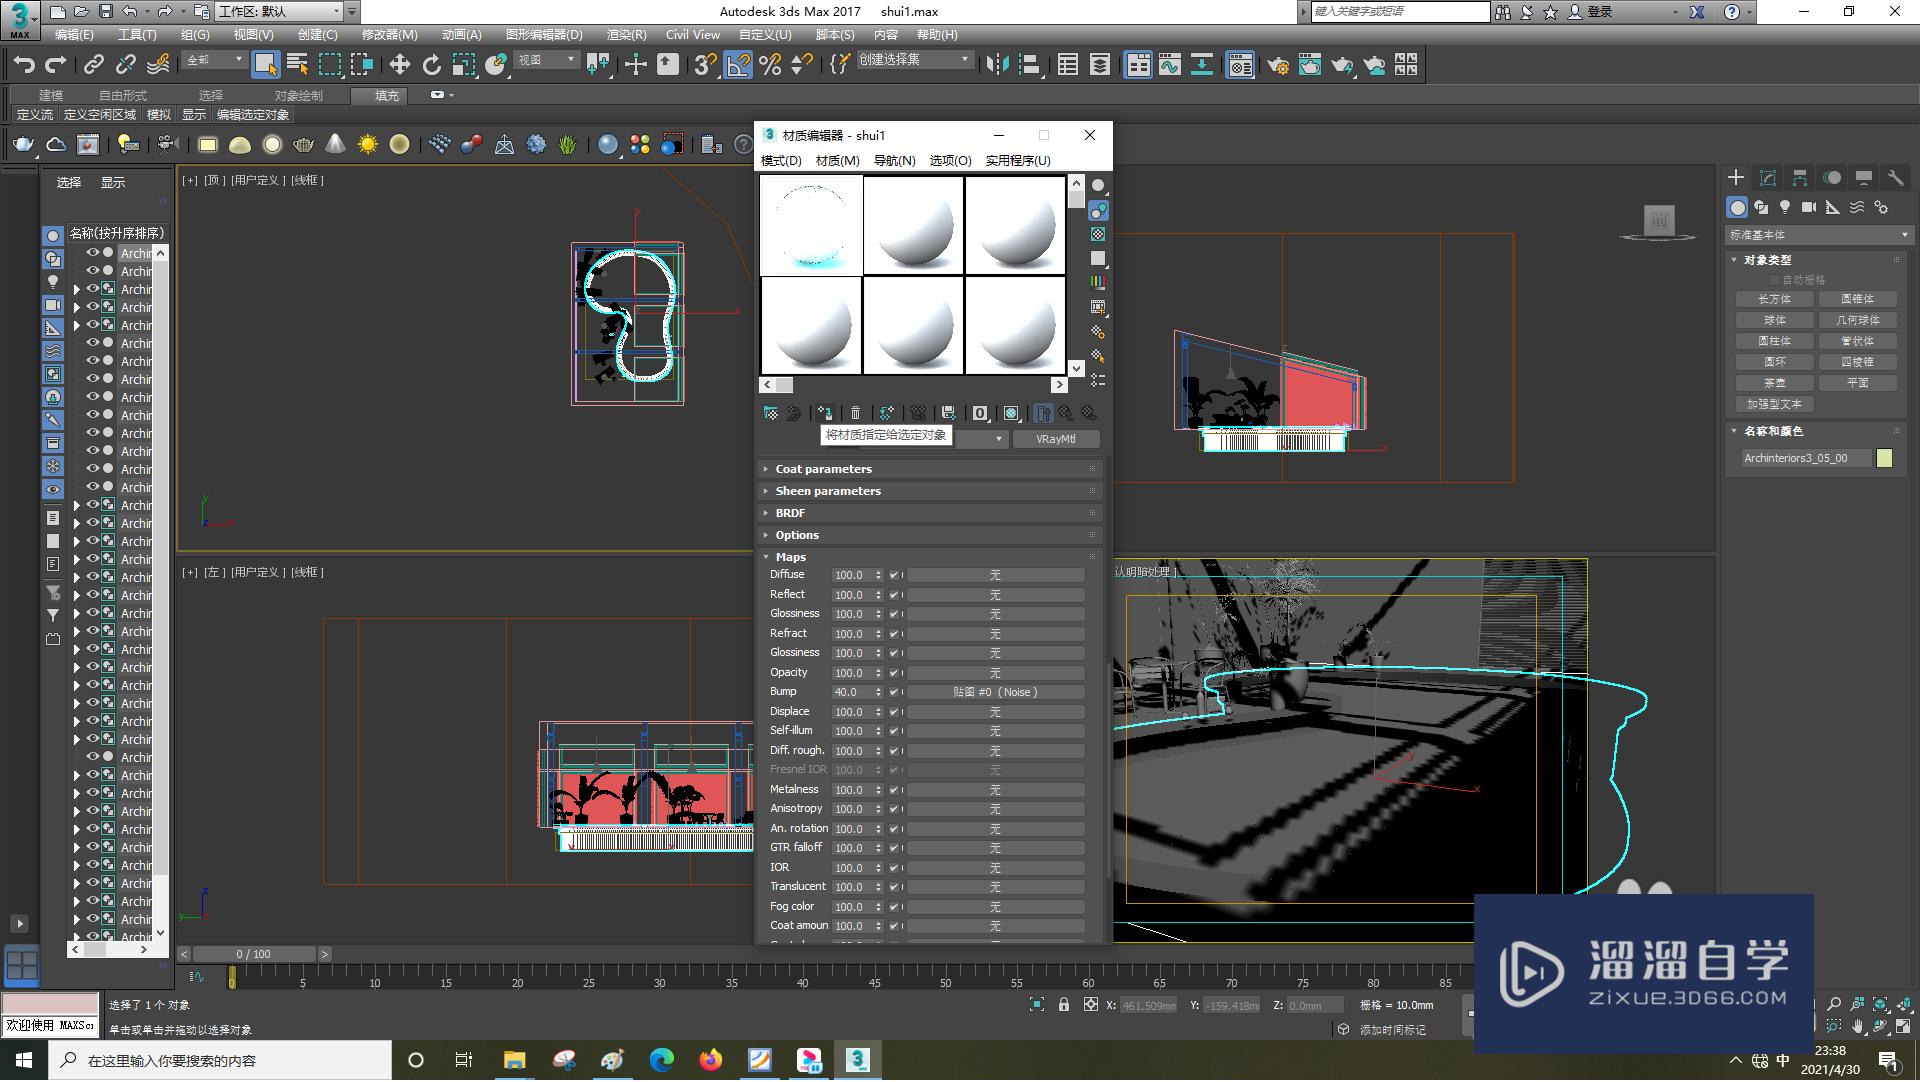Image resolution: width=1920 pixels, height=1082 pixels.
Task: Open Firefox from the Windows taskbar
Action: pyautogui.click(x=711, y=1061)
